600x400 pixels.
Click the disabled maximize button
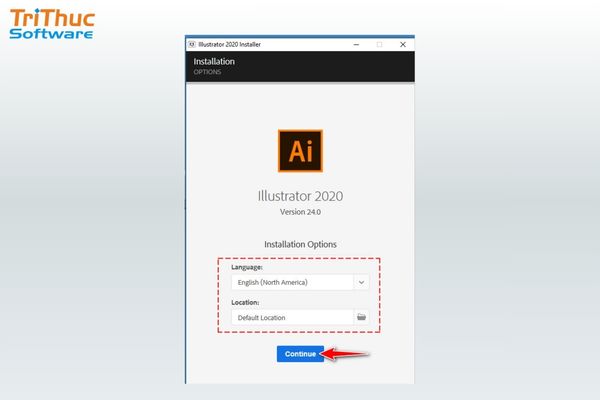[x=380, y=44]
